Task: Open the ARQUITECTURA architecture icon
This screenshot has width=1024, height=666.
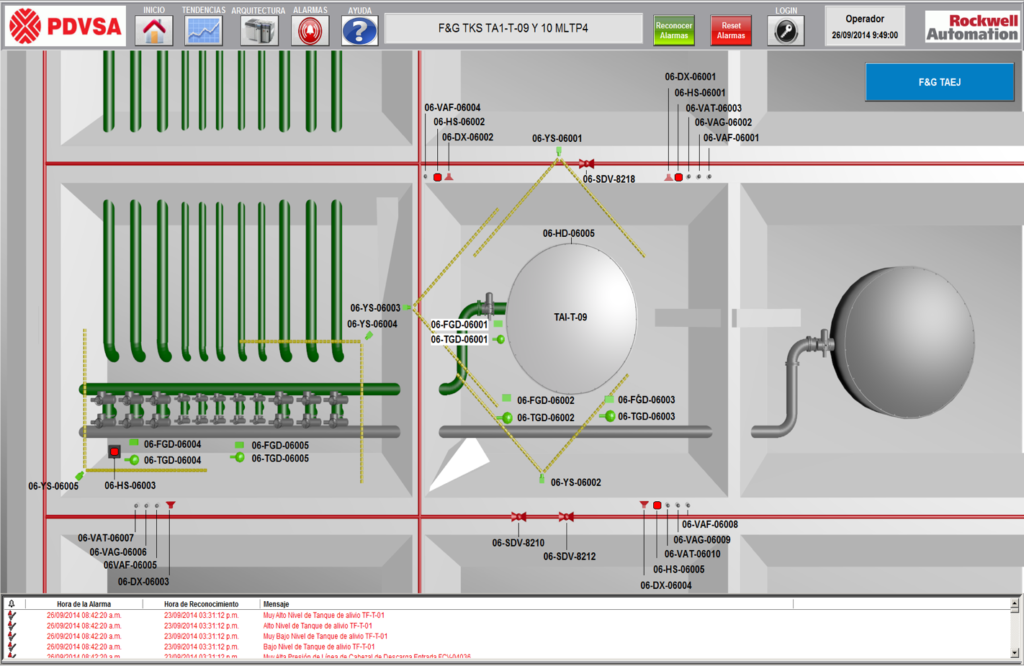Action: click(259, 31)
